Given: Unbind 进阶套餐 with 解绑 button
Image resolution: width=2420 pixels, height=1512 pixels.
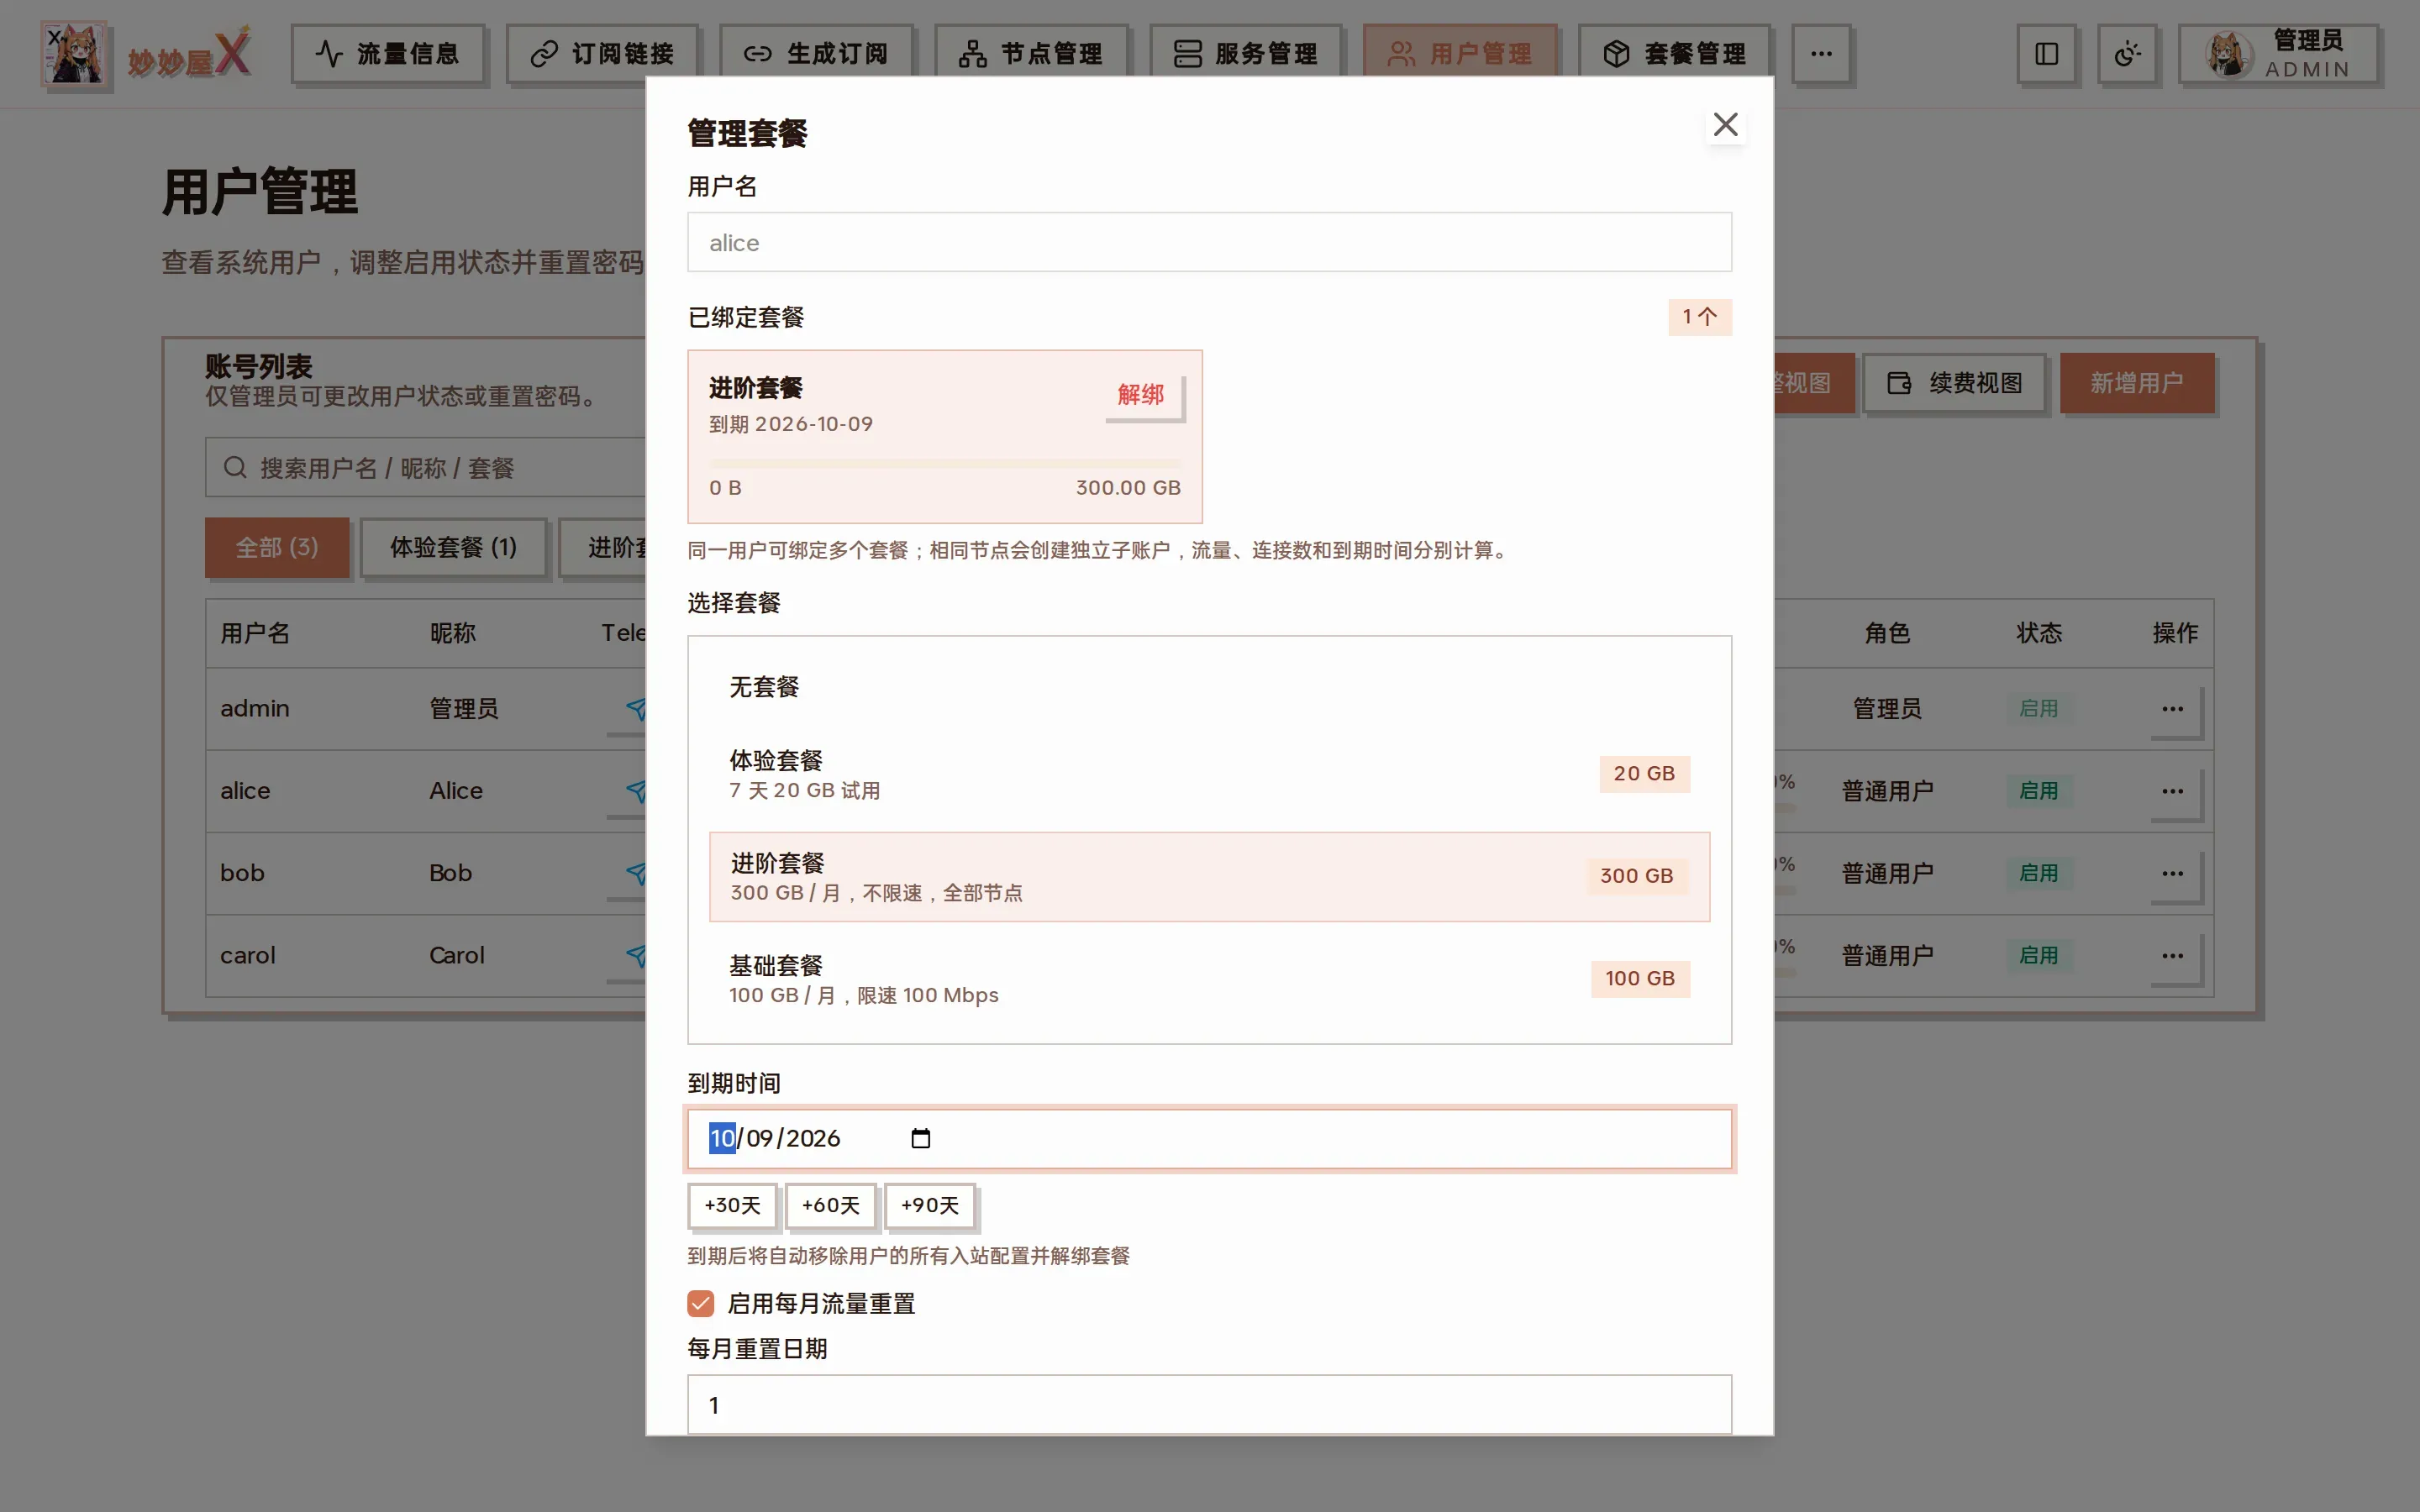Looking at the screenshot, I should [1142, 395].
